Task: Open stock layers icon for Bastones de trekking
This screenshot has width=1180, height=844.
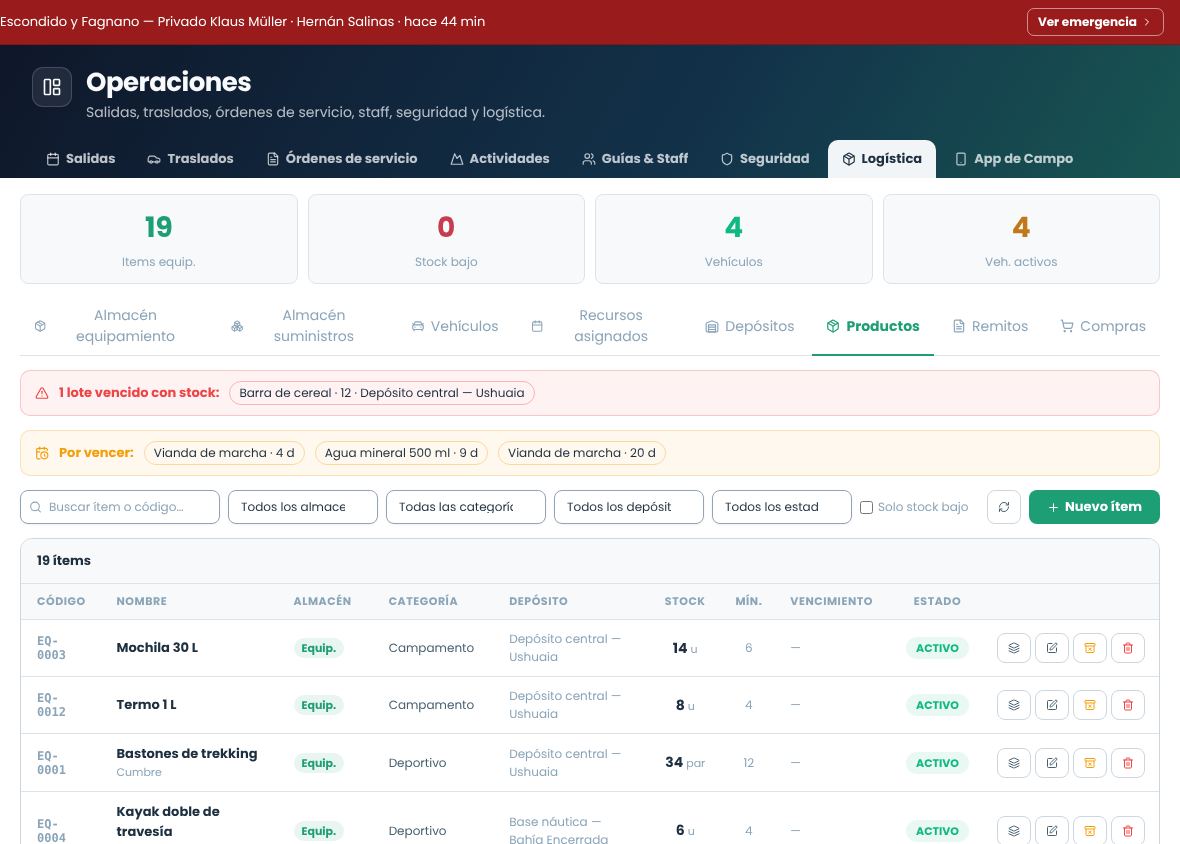Action: pos(1014,763)
